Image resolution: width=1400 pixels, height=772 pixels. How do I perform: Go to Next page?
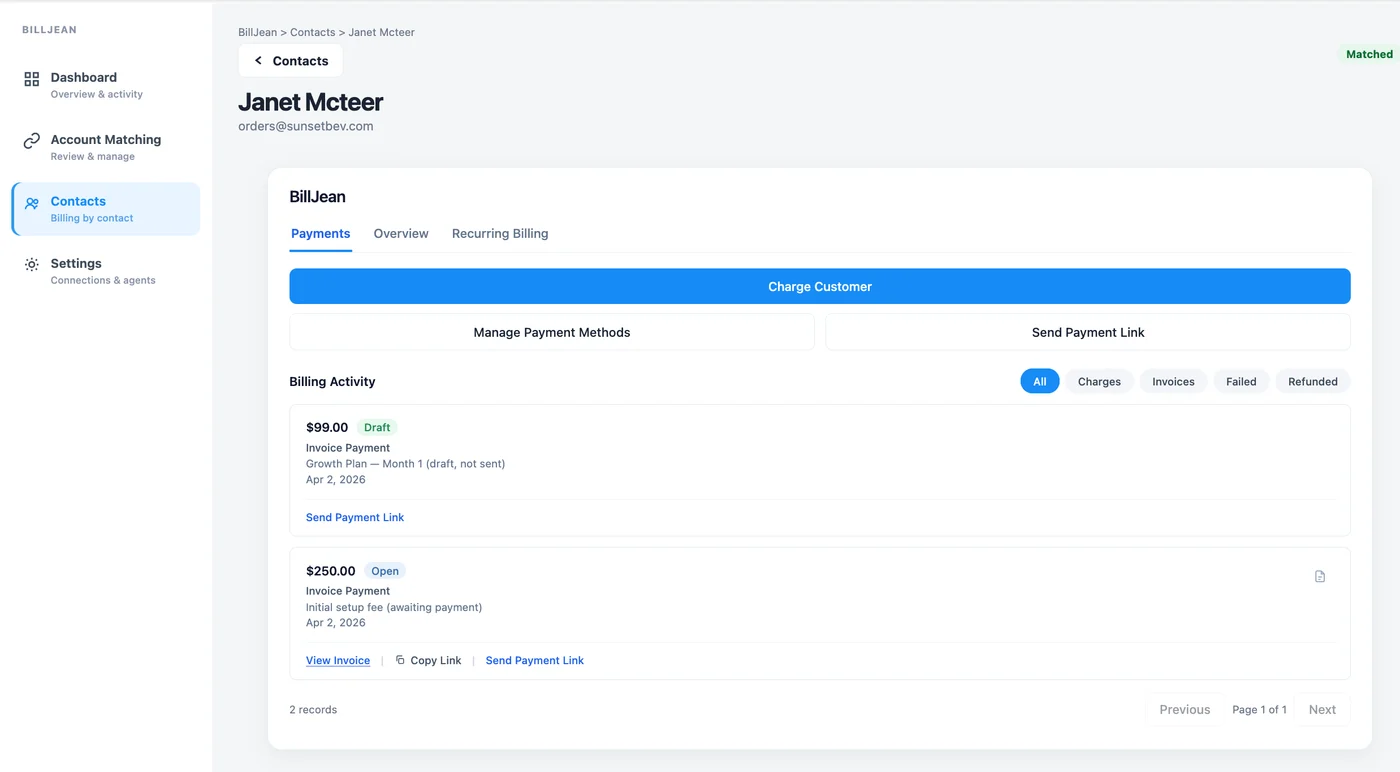[1322, 709]
